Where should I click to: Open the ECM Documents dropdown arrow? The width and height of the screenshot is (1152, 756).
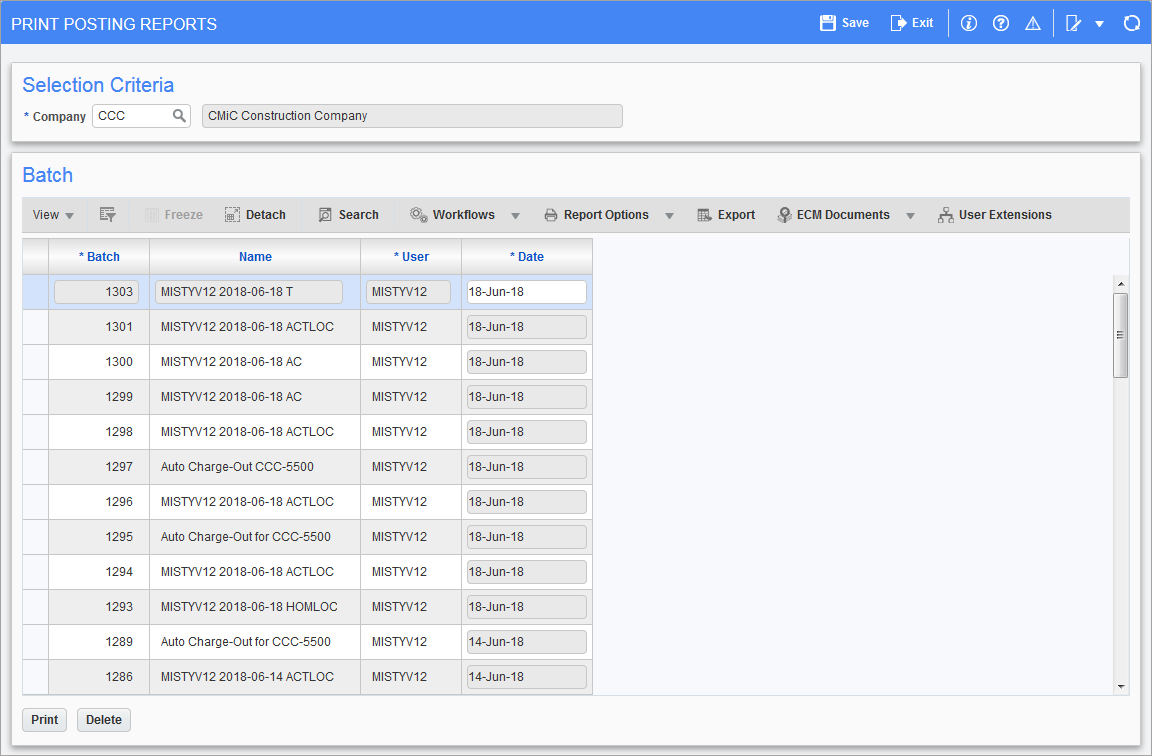(x=909, y=215)
